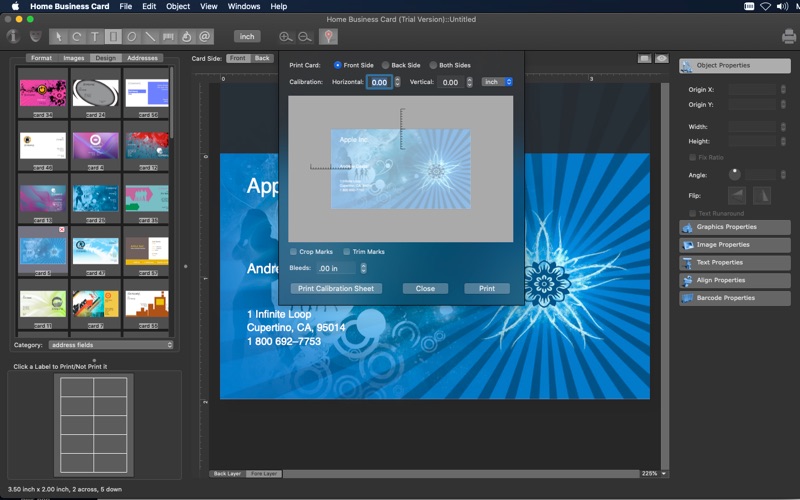Click the zoom out magnifier icon

(304, 37)
